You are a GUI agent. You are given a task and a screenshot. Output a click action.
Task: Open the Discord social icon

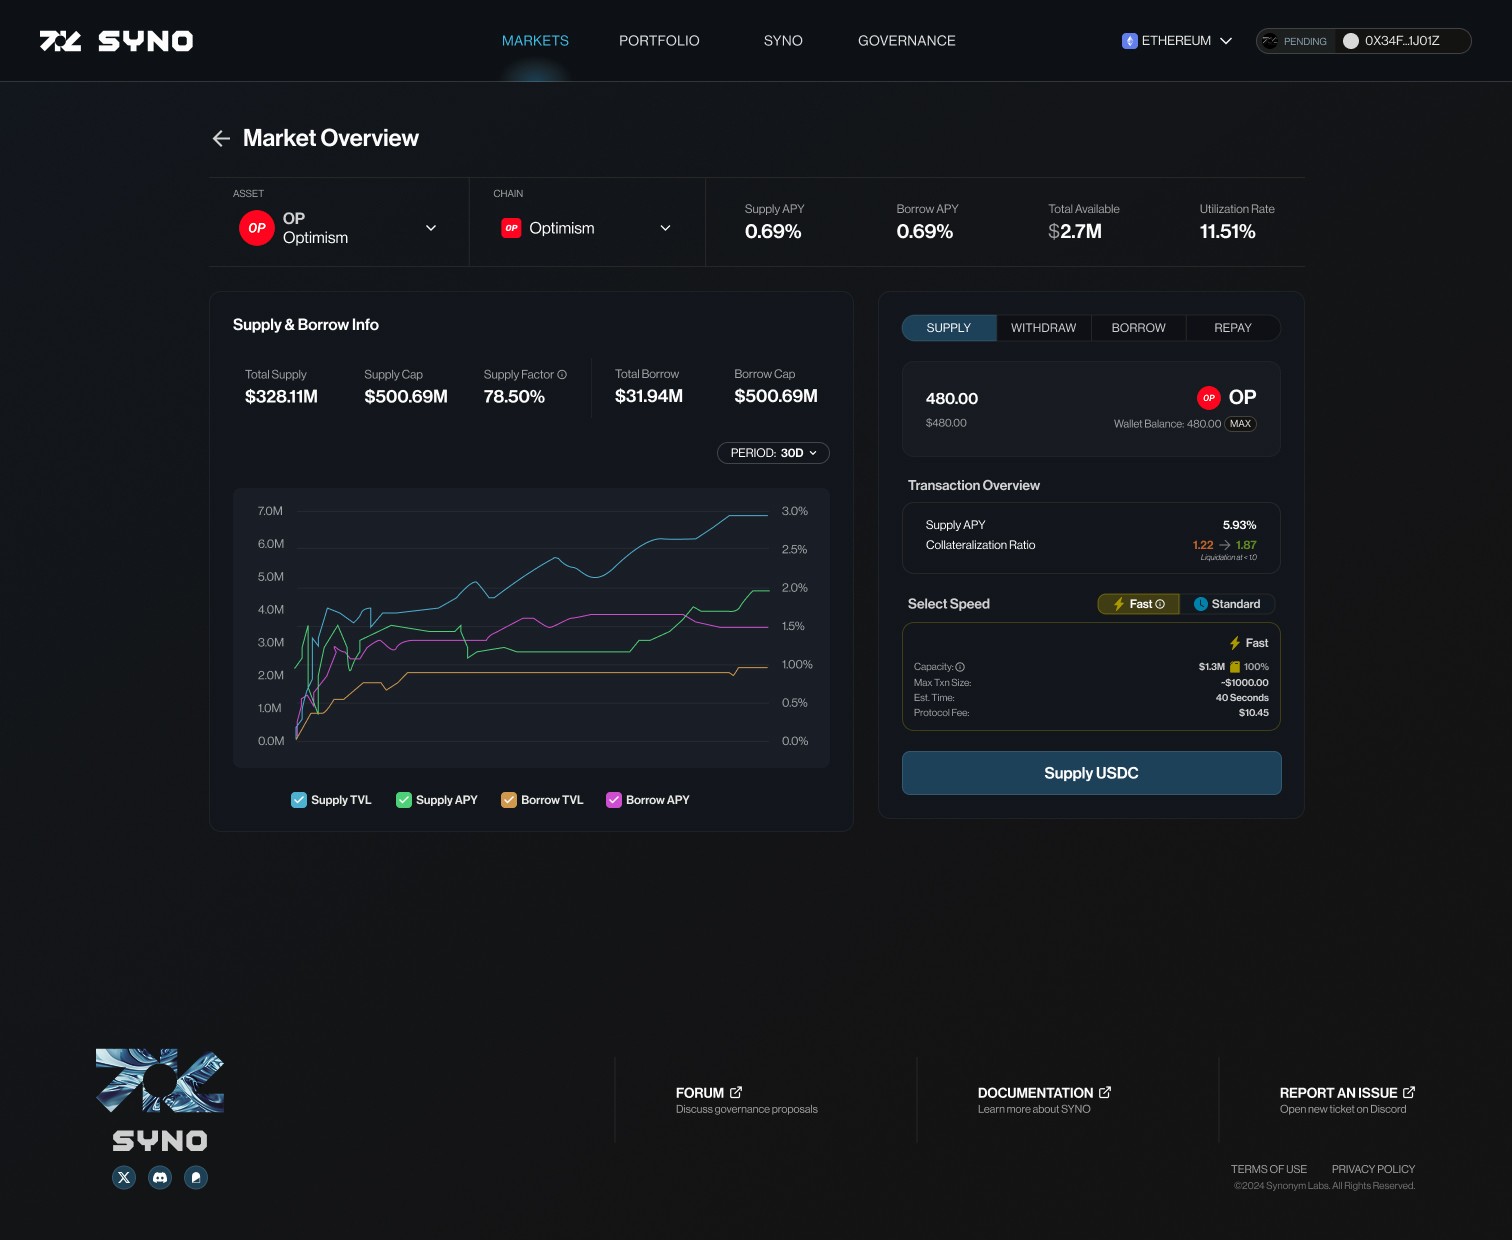[x=160, y=1178]
